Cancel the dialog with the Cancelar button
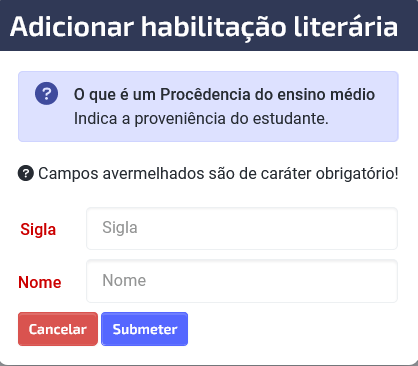Screen dimensions: 418x366 pos(58,329)
